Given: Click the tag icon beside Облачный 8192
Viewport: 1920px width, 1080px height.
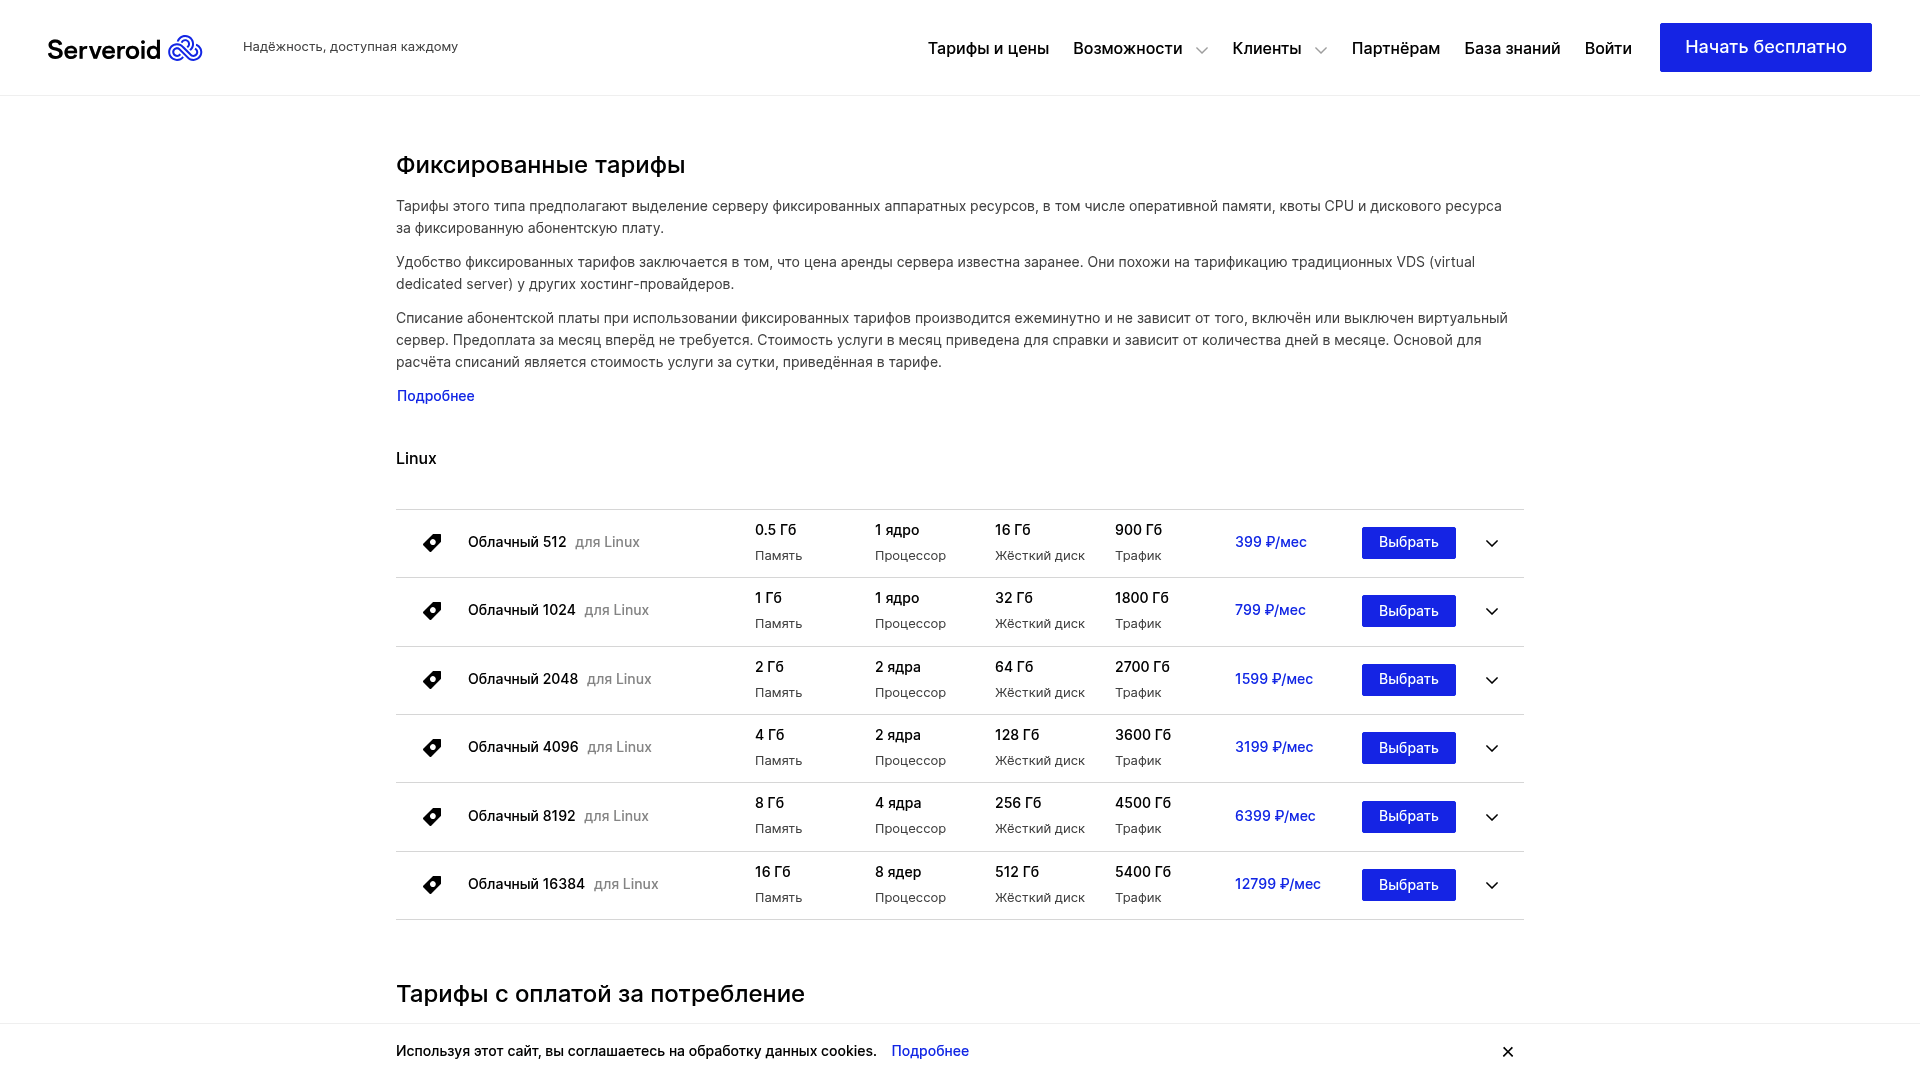Looking at the screenshot, I should tap(432, 817).
